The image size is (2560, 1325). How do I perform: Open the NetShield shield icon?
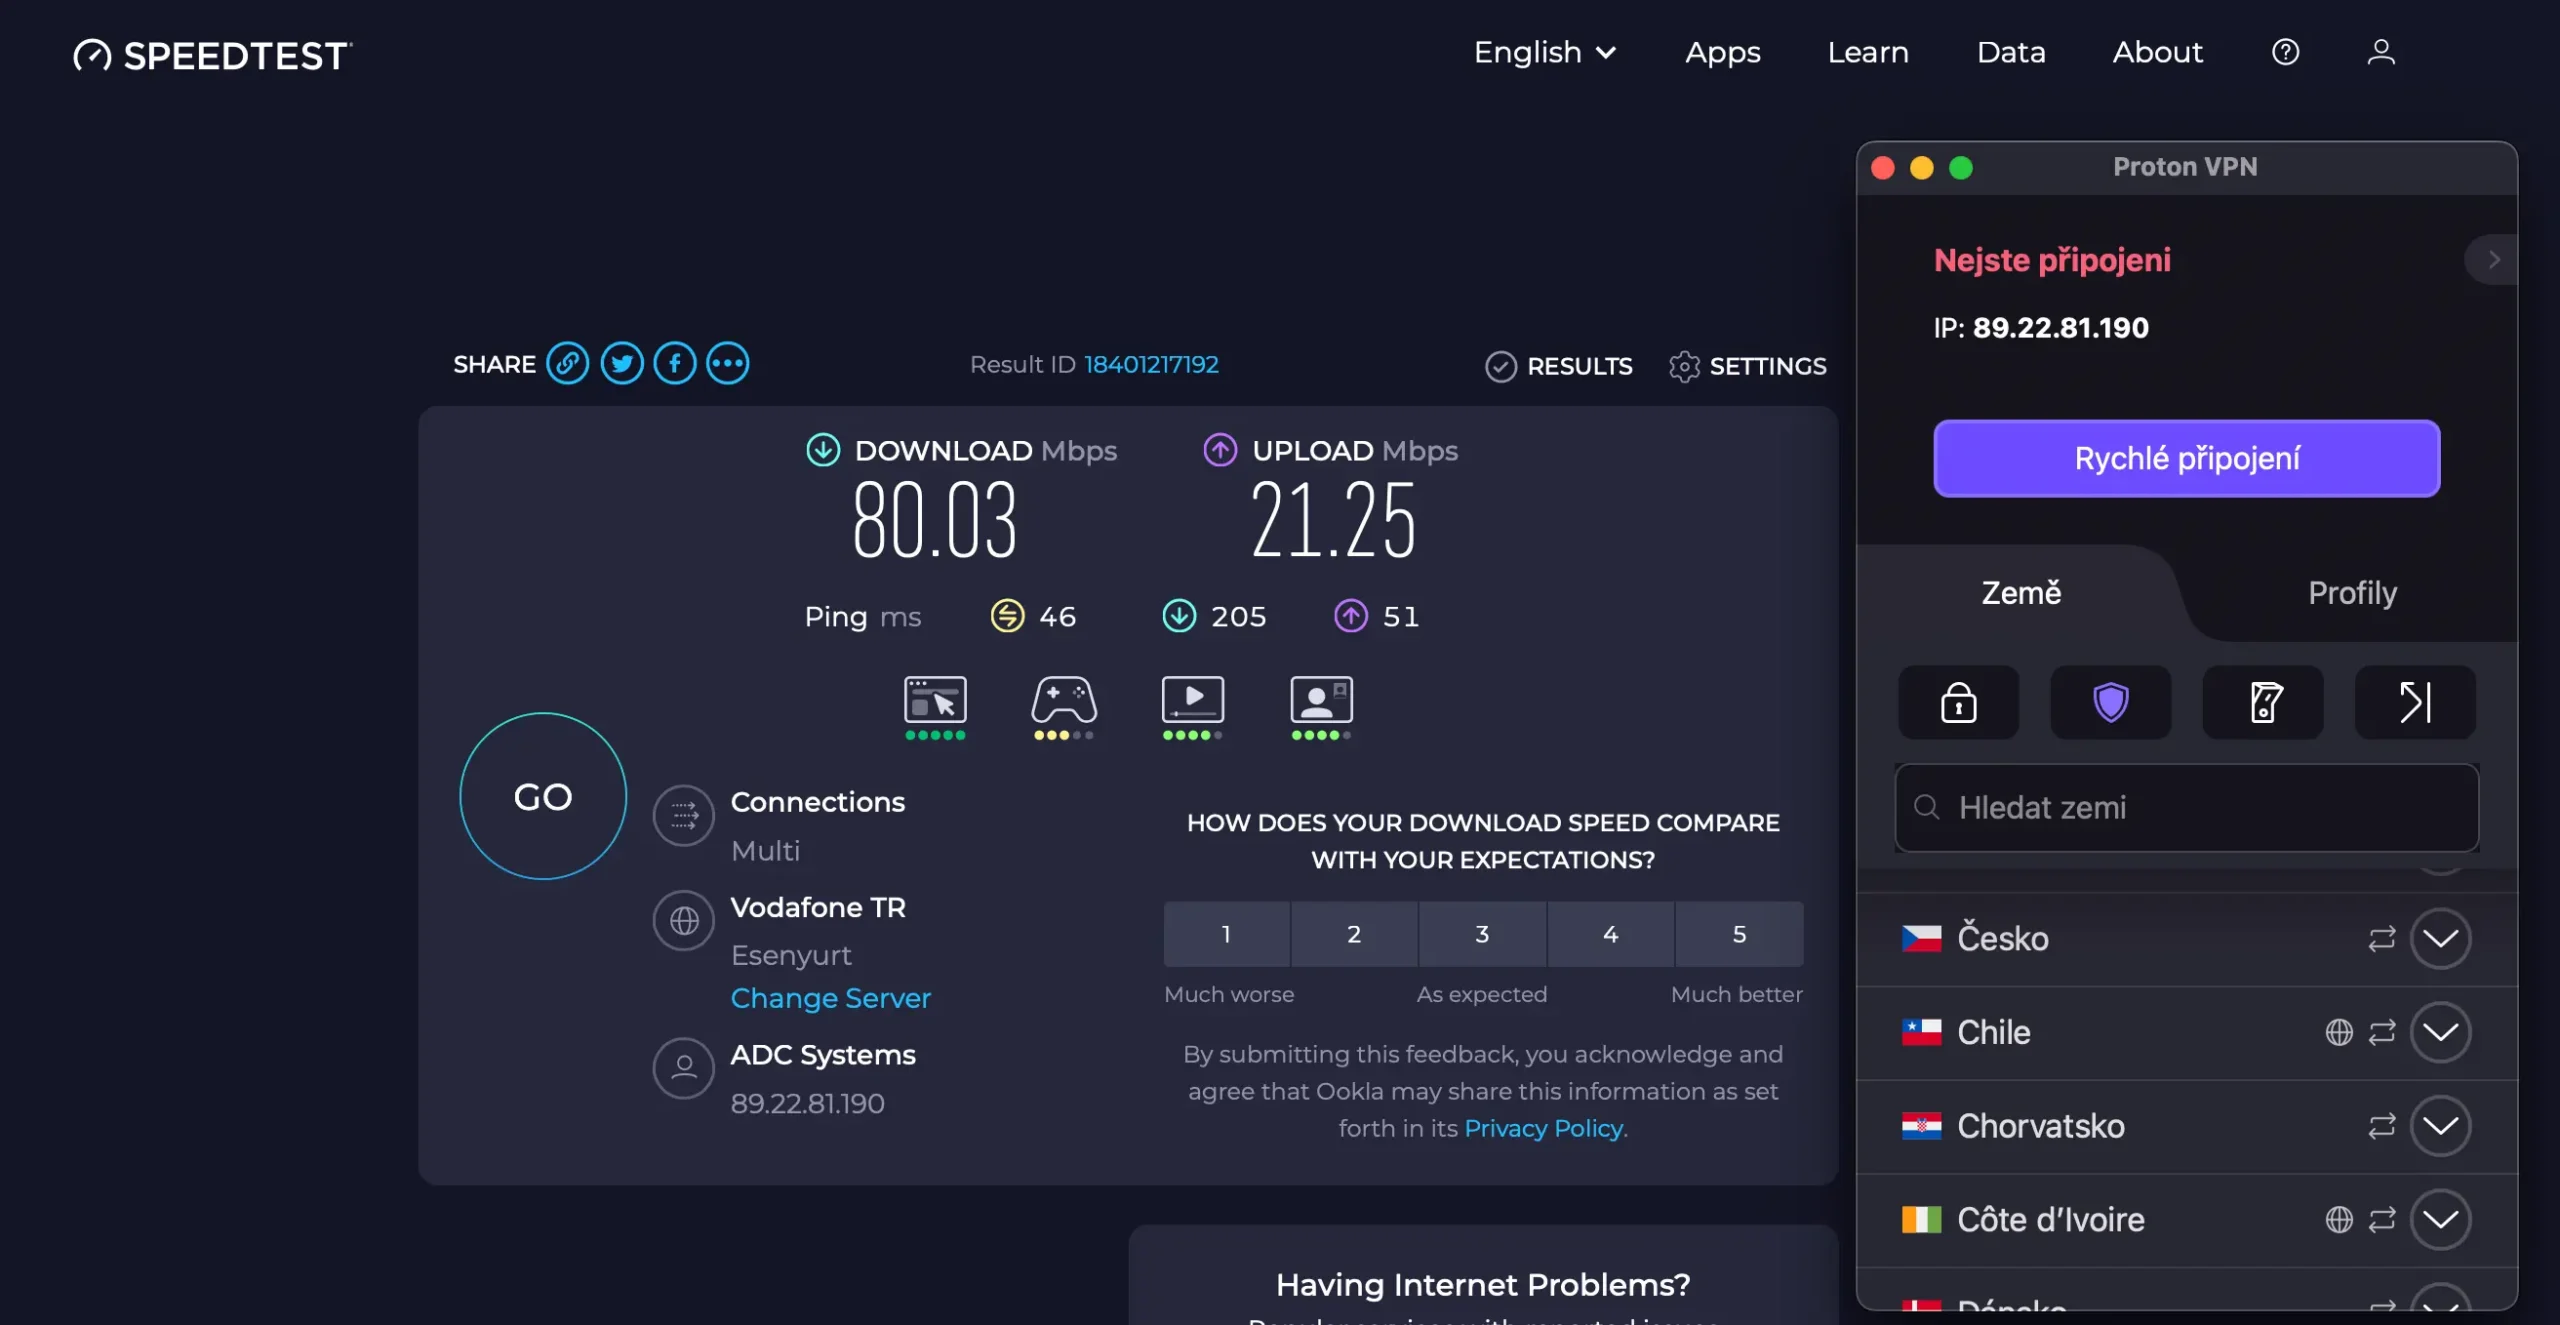point(2110,702)
